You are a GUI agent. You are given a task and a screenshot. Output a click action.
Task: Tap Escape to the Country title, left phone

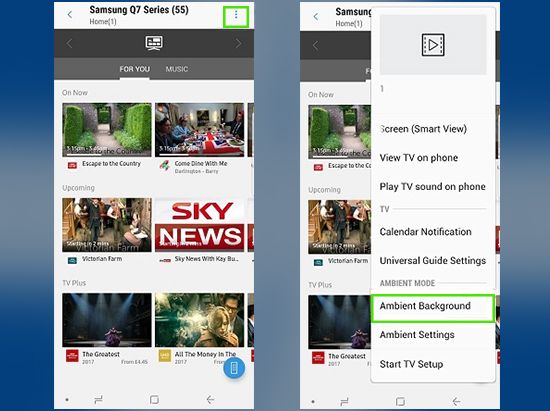coord(112,163)
